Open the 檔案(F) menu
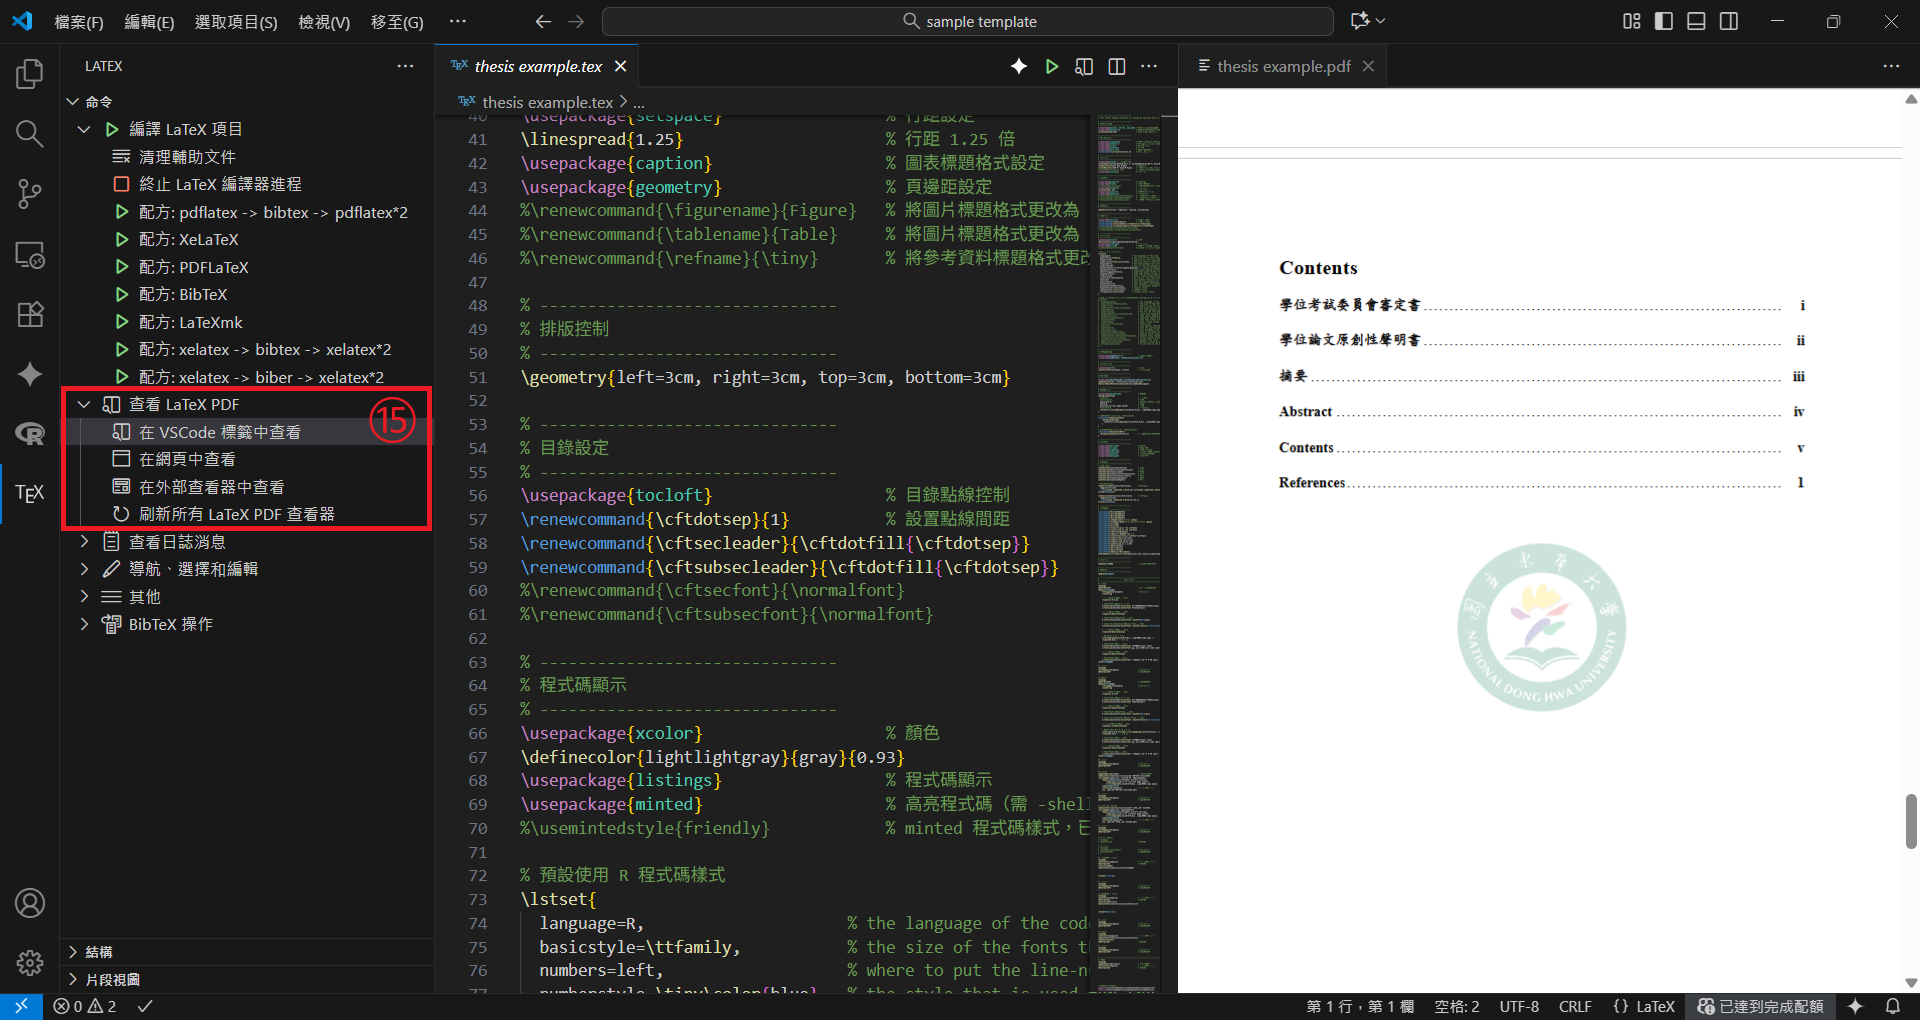 78,21
